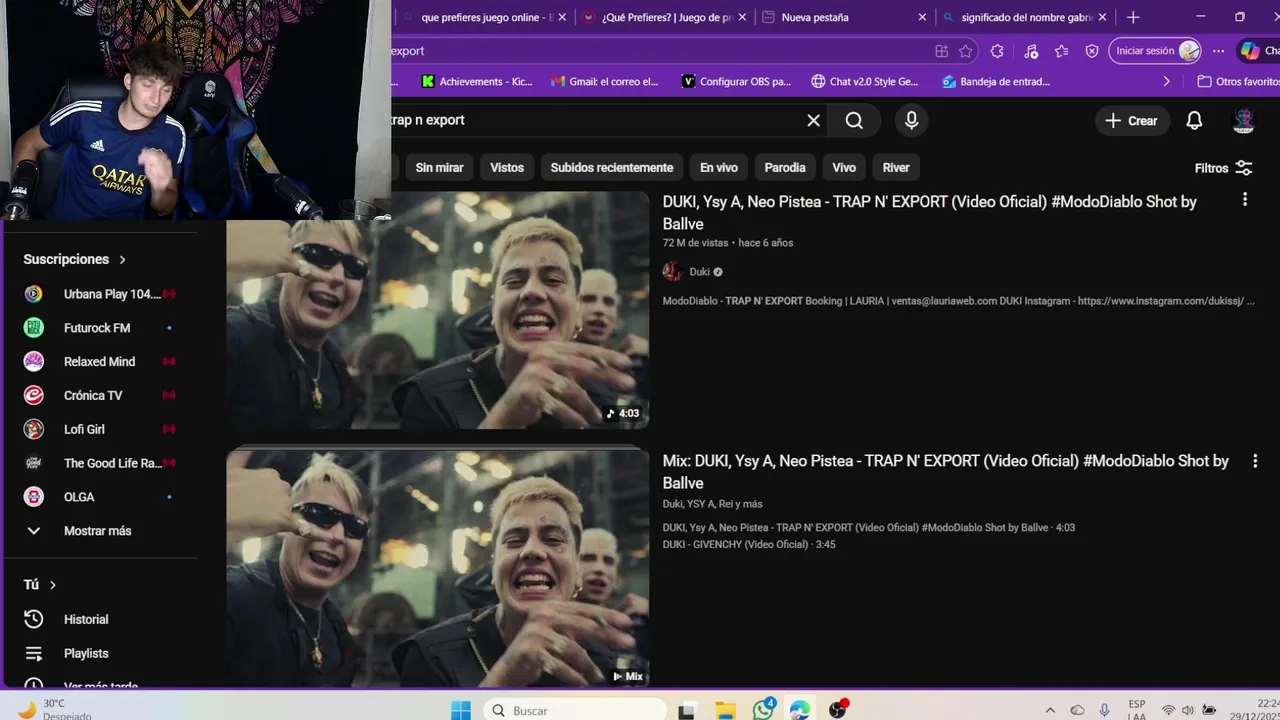1280x720 pixels.
Task: Open Otros favoritos folder
Action: (1238, 82)
